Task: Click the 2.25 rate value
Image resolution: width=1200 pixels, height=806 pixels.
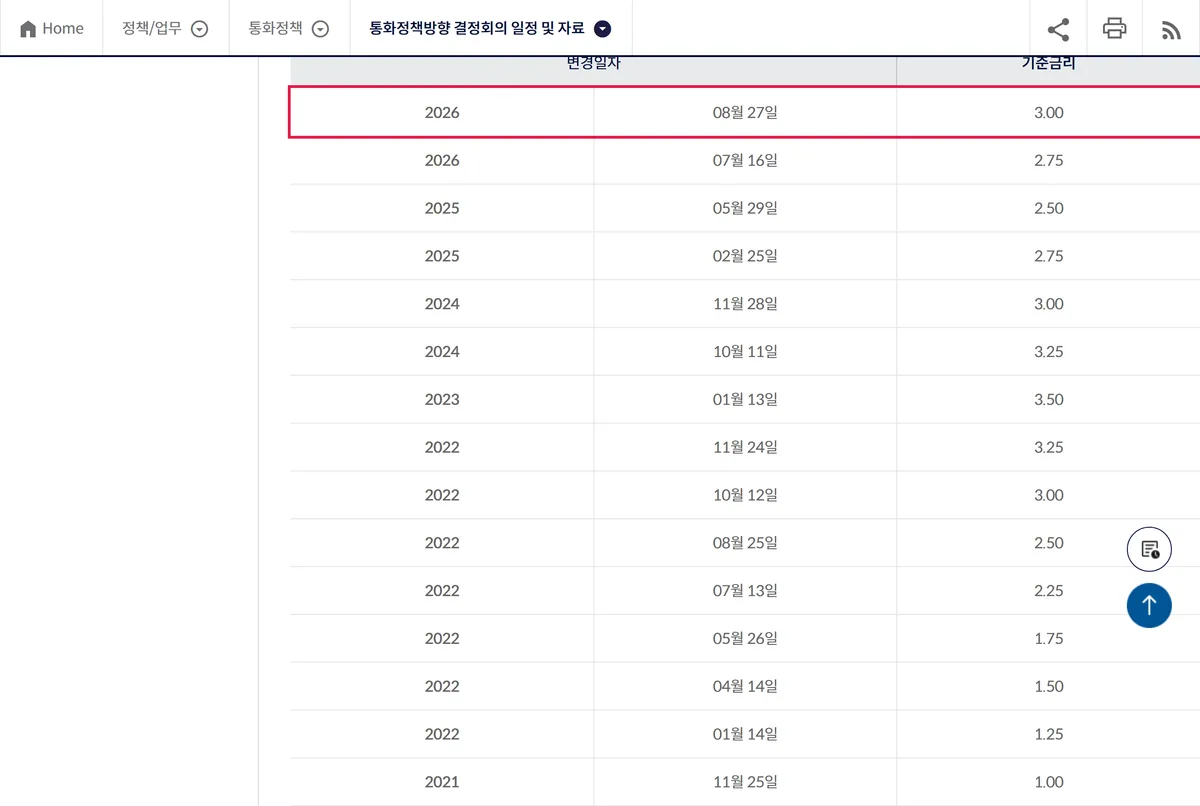Action: [1048, 591]
